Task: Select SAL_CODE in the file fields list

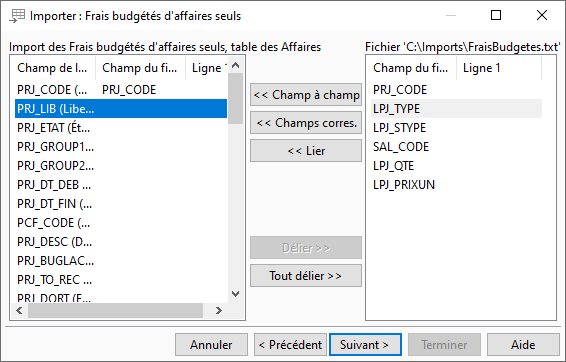Action: point(457,147)
